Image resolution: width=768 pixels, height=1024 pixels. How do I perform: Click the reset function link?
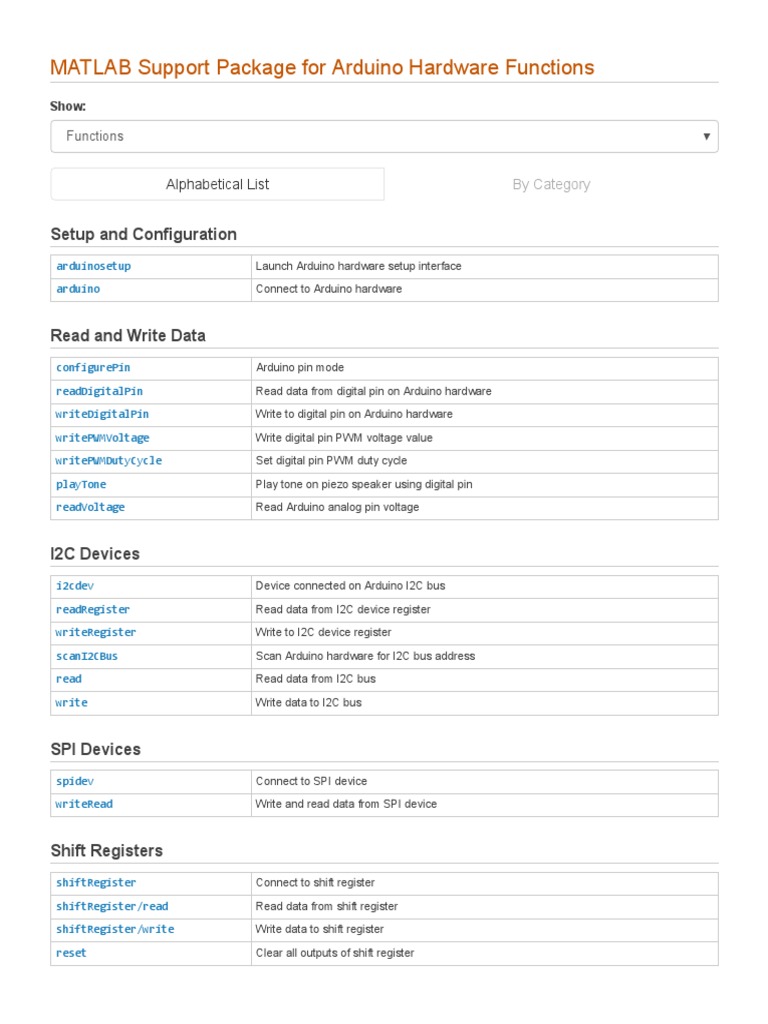[x=71, y=953]
